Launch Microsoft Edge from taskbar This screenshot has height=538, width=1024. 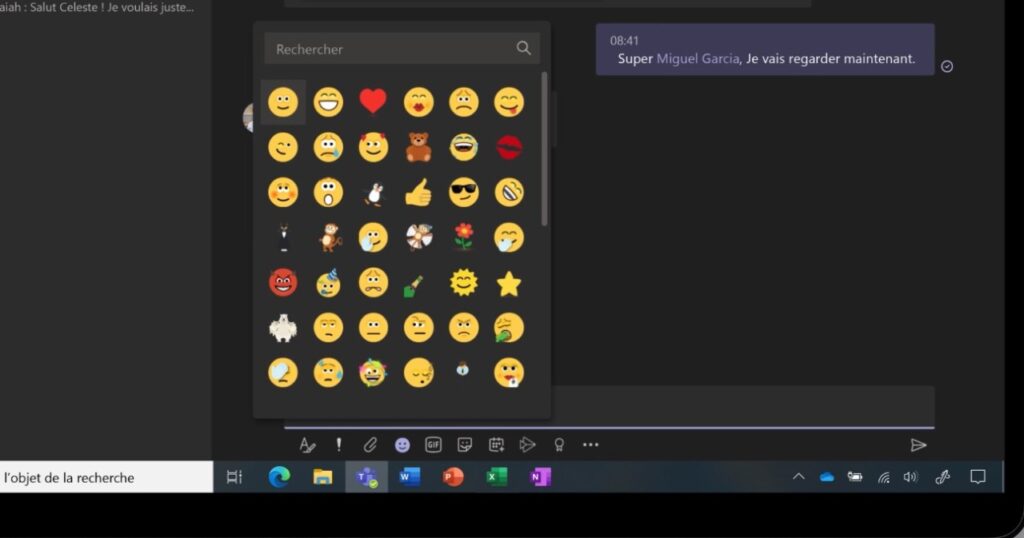(279, 477)
